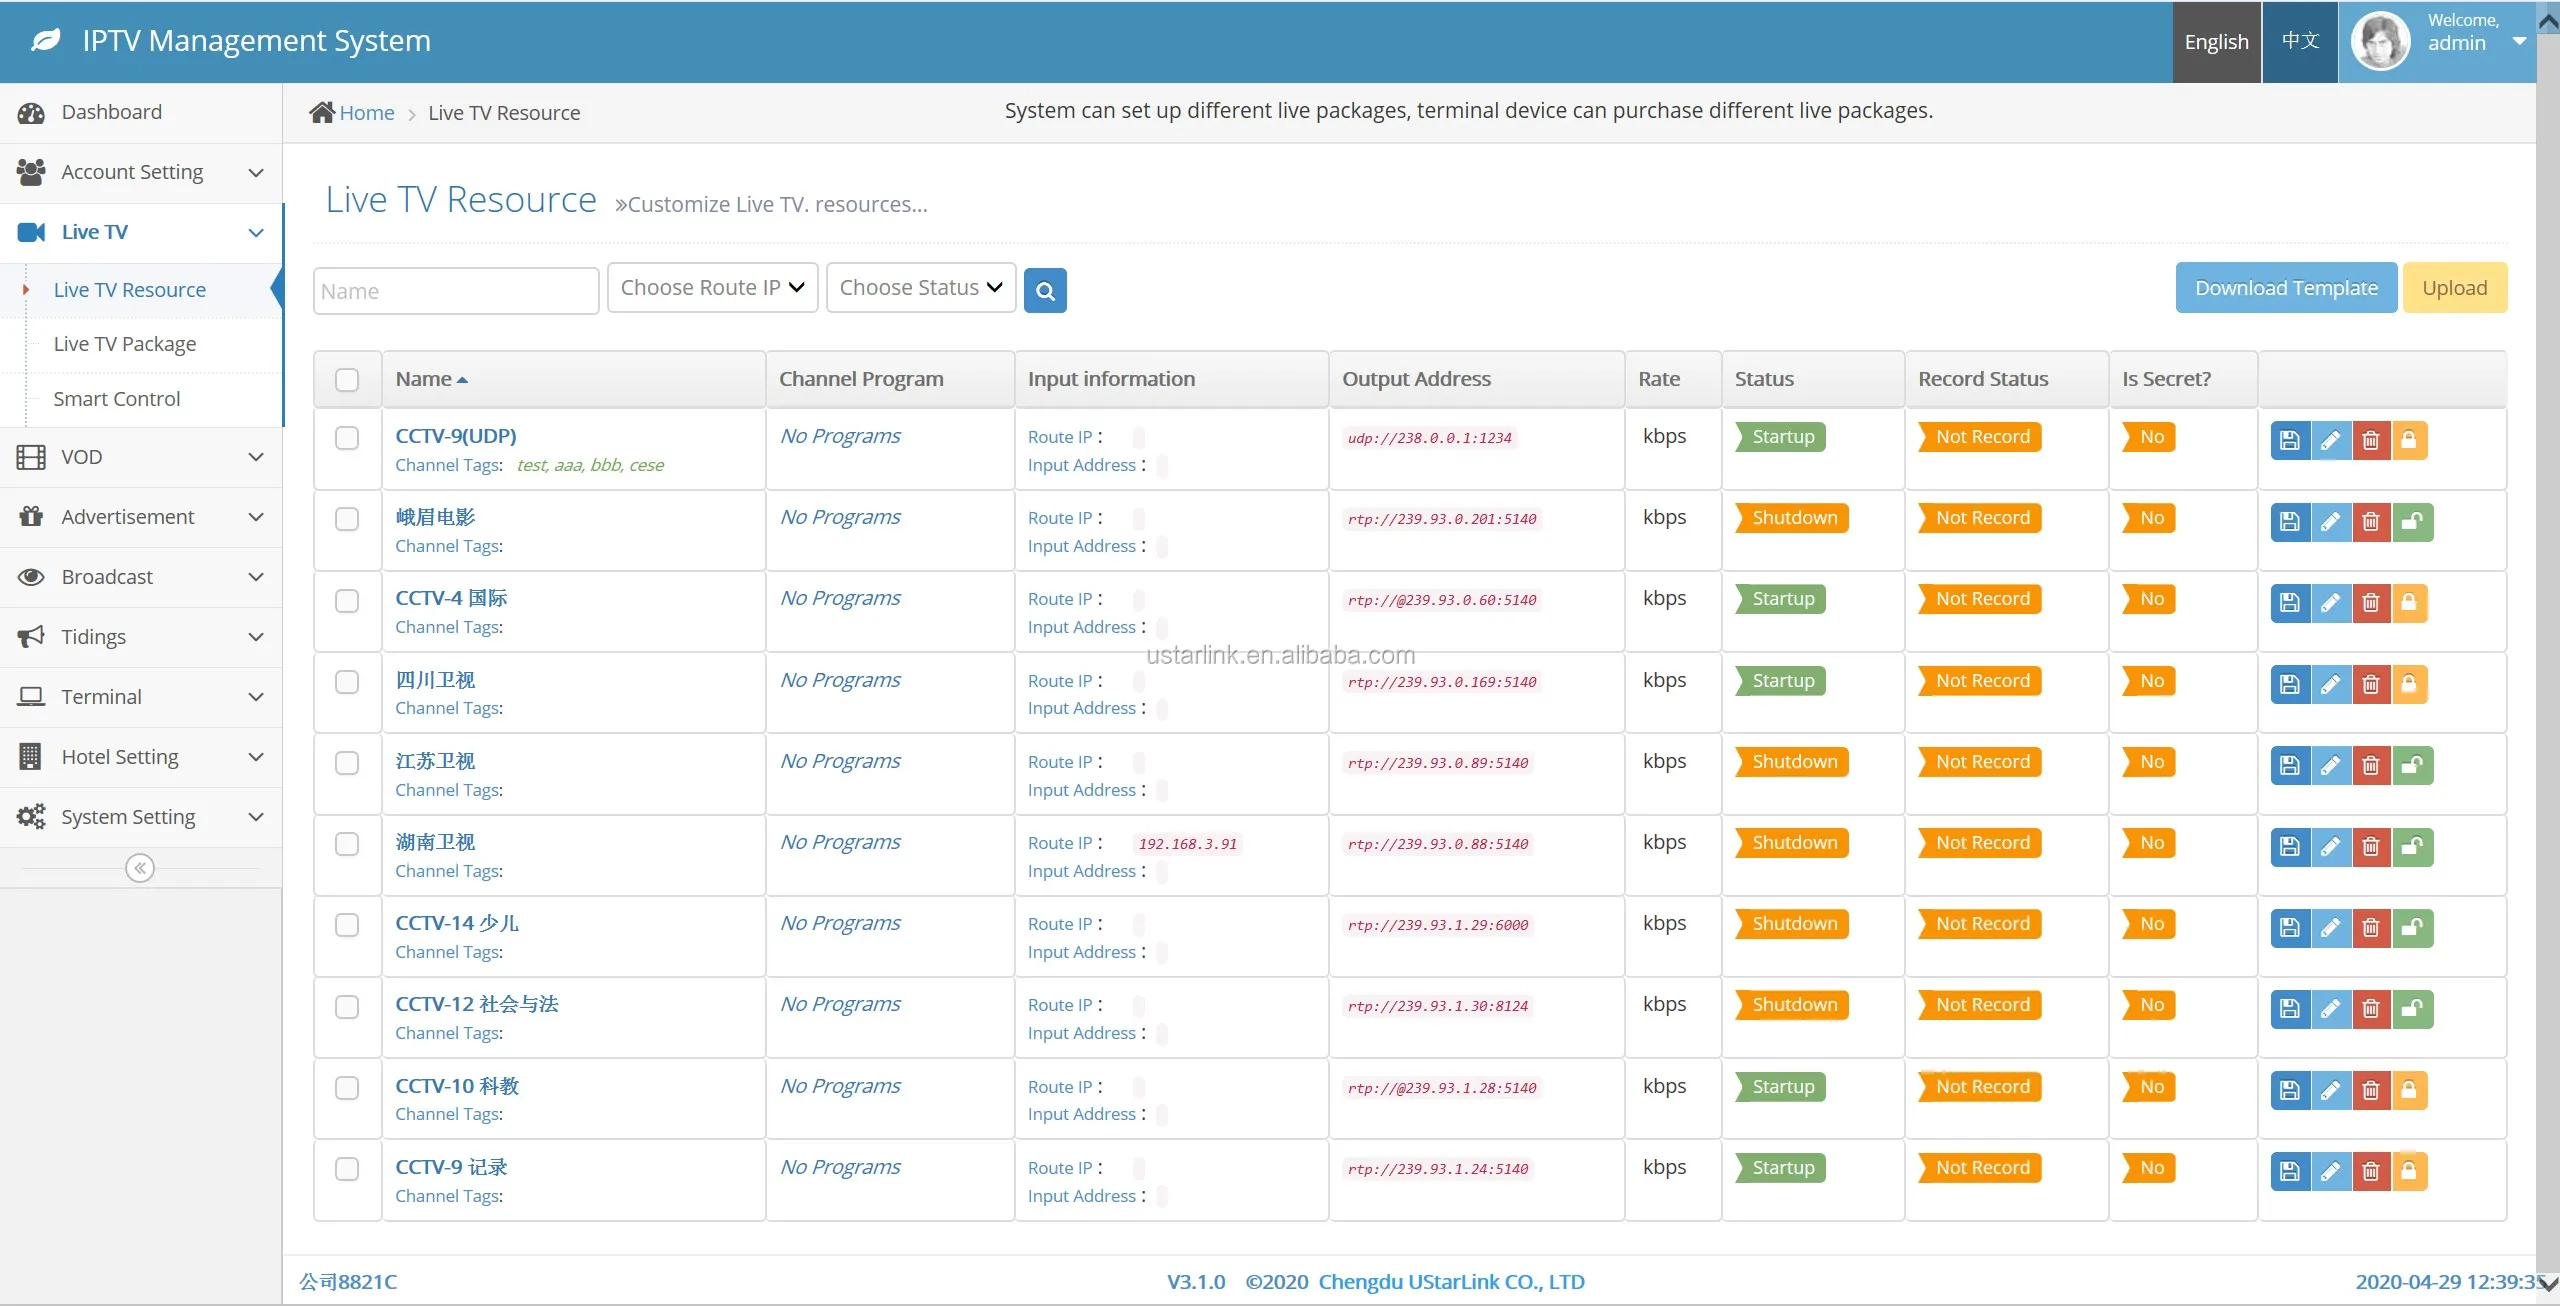Viewport: 2560px width, 1306px height.
Task: Click the edit pencil icon for 峨眉电影 row
Action: (x=2330, y=522)
